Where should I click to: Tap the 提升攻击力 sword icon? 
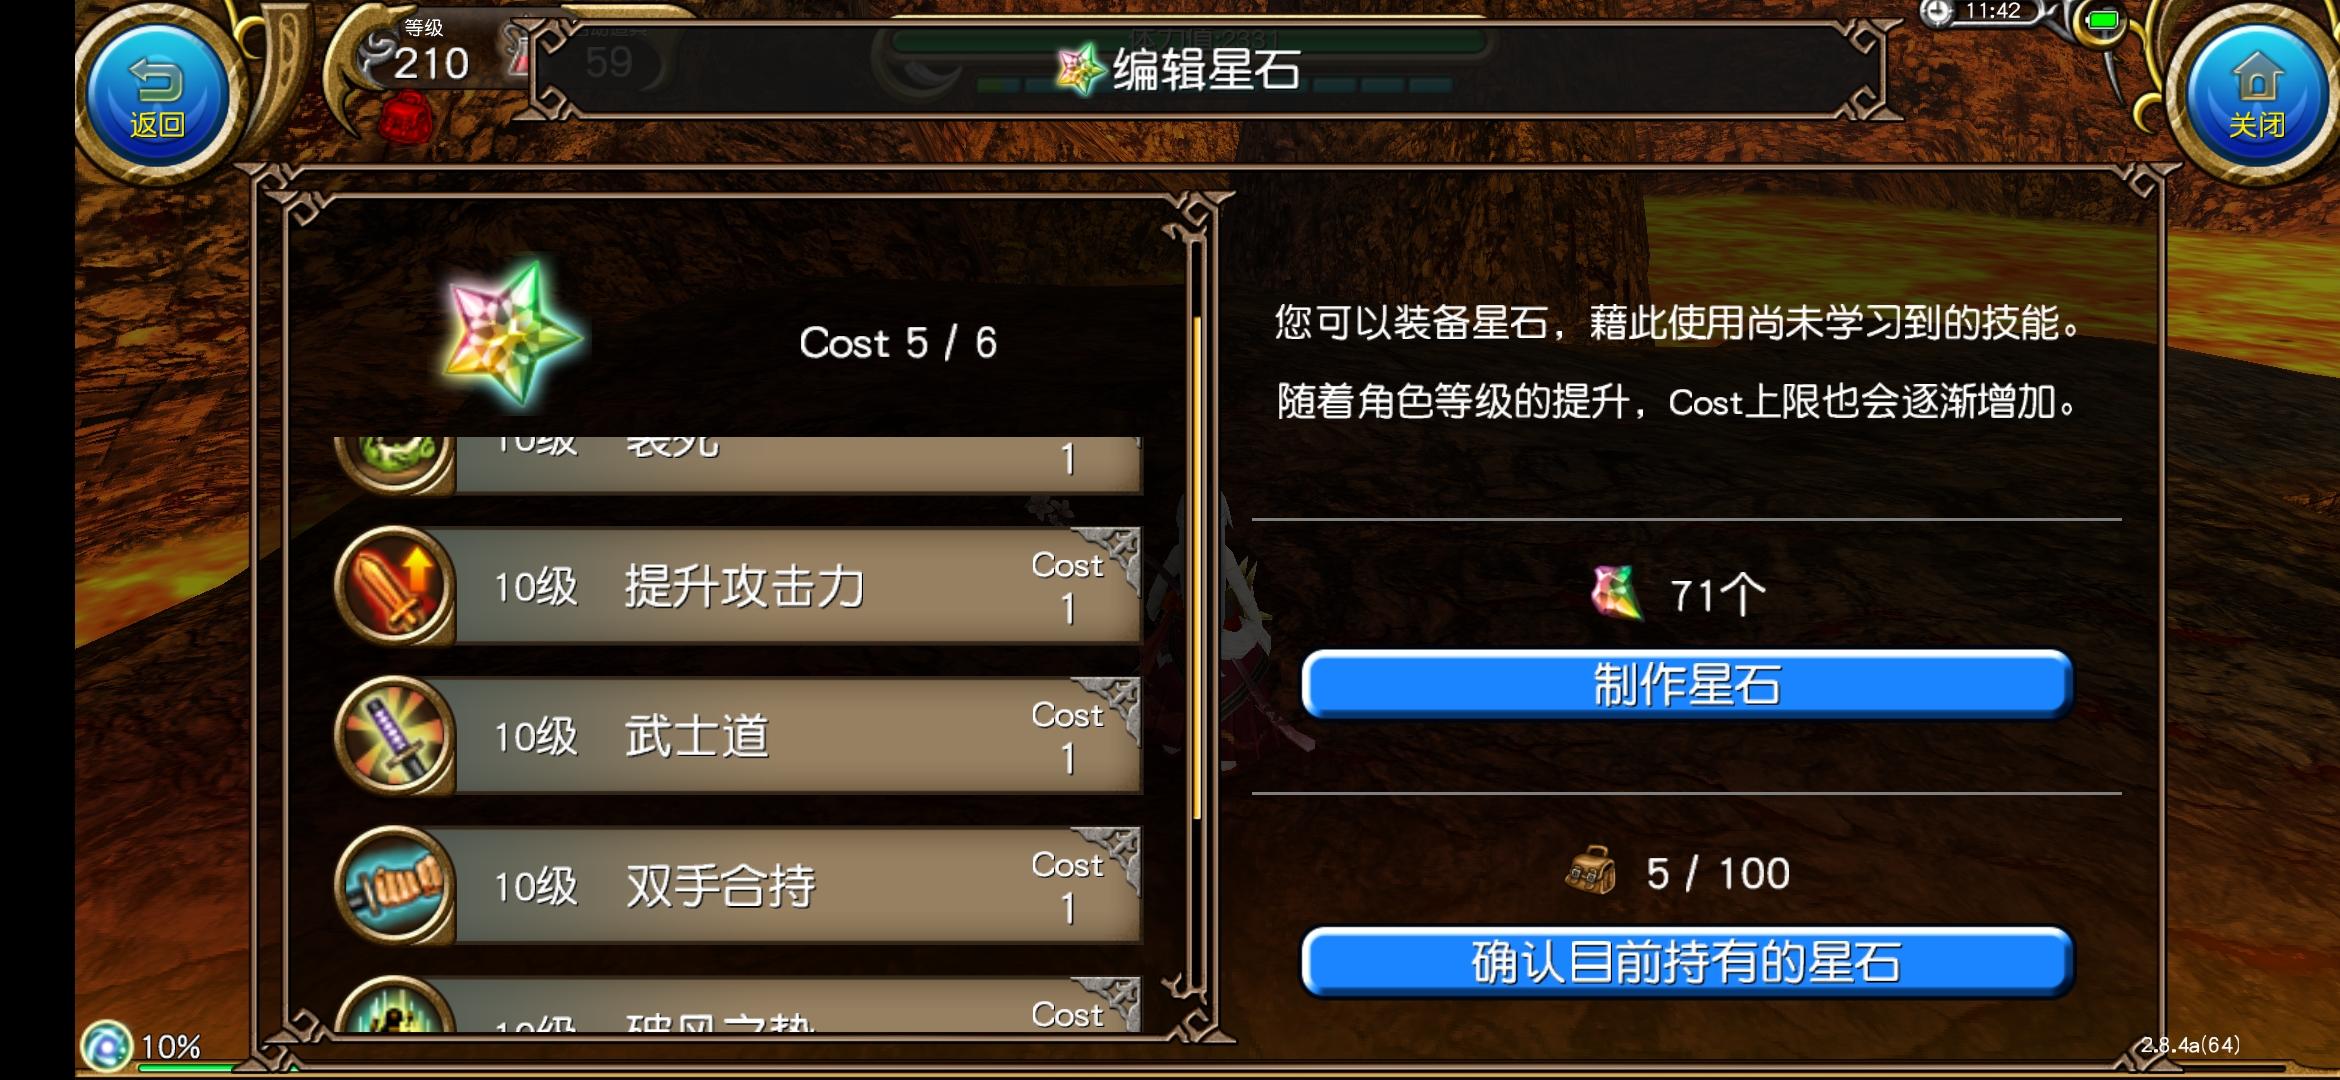396,586
